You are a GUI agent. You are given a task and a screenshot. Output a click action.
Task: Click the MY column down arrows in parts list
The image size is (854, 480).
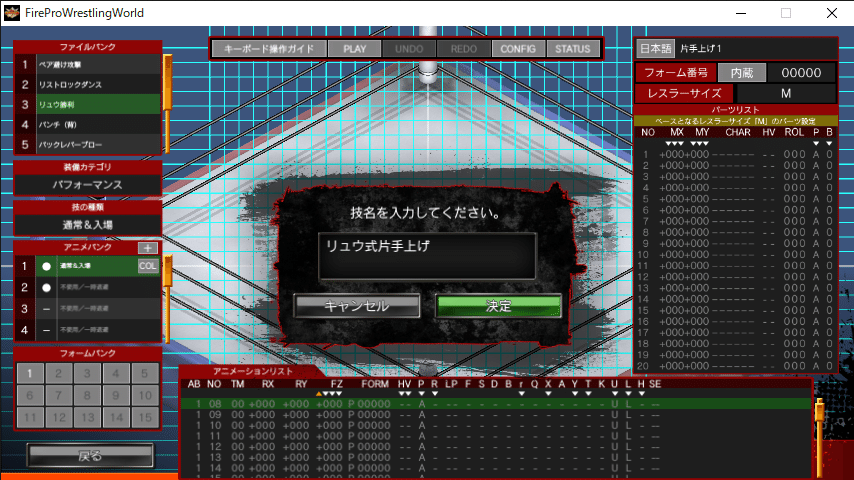point(699,143)
